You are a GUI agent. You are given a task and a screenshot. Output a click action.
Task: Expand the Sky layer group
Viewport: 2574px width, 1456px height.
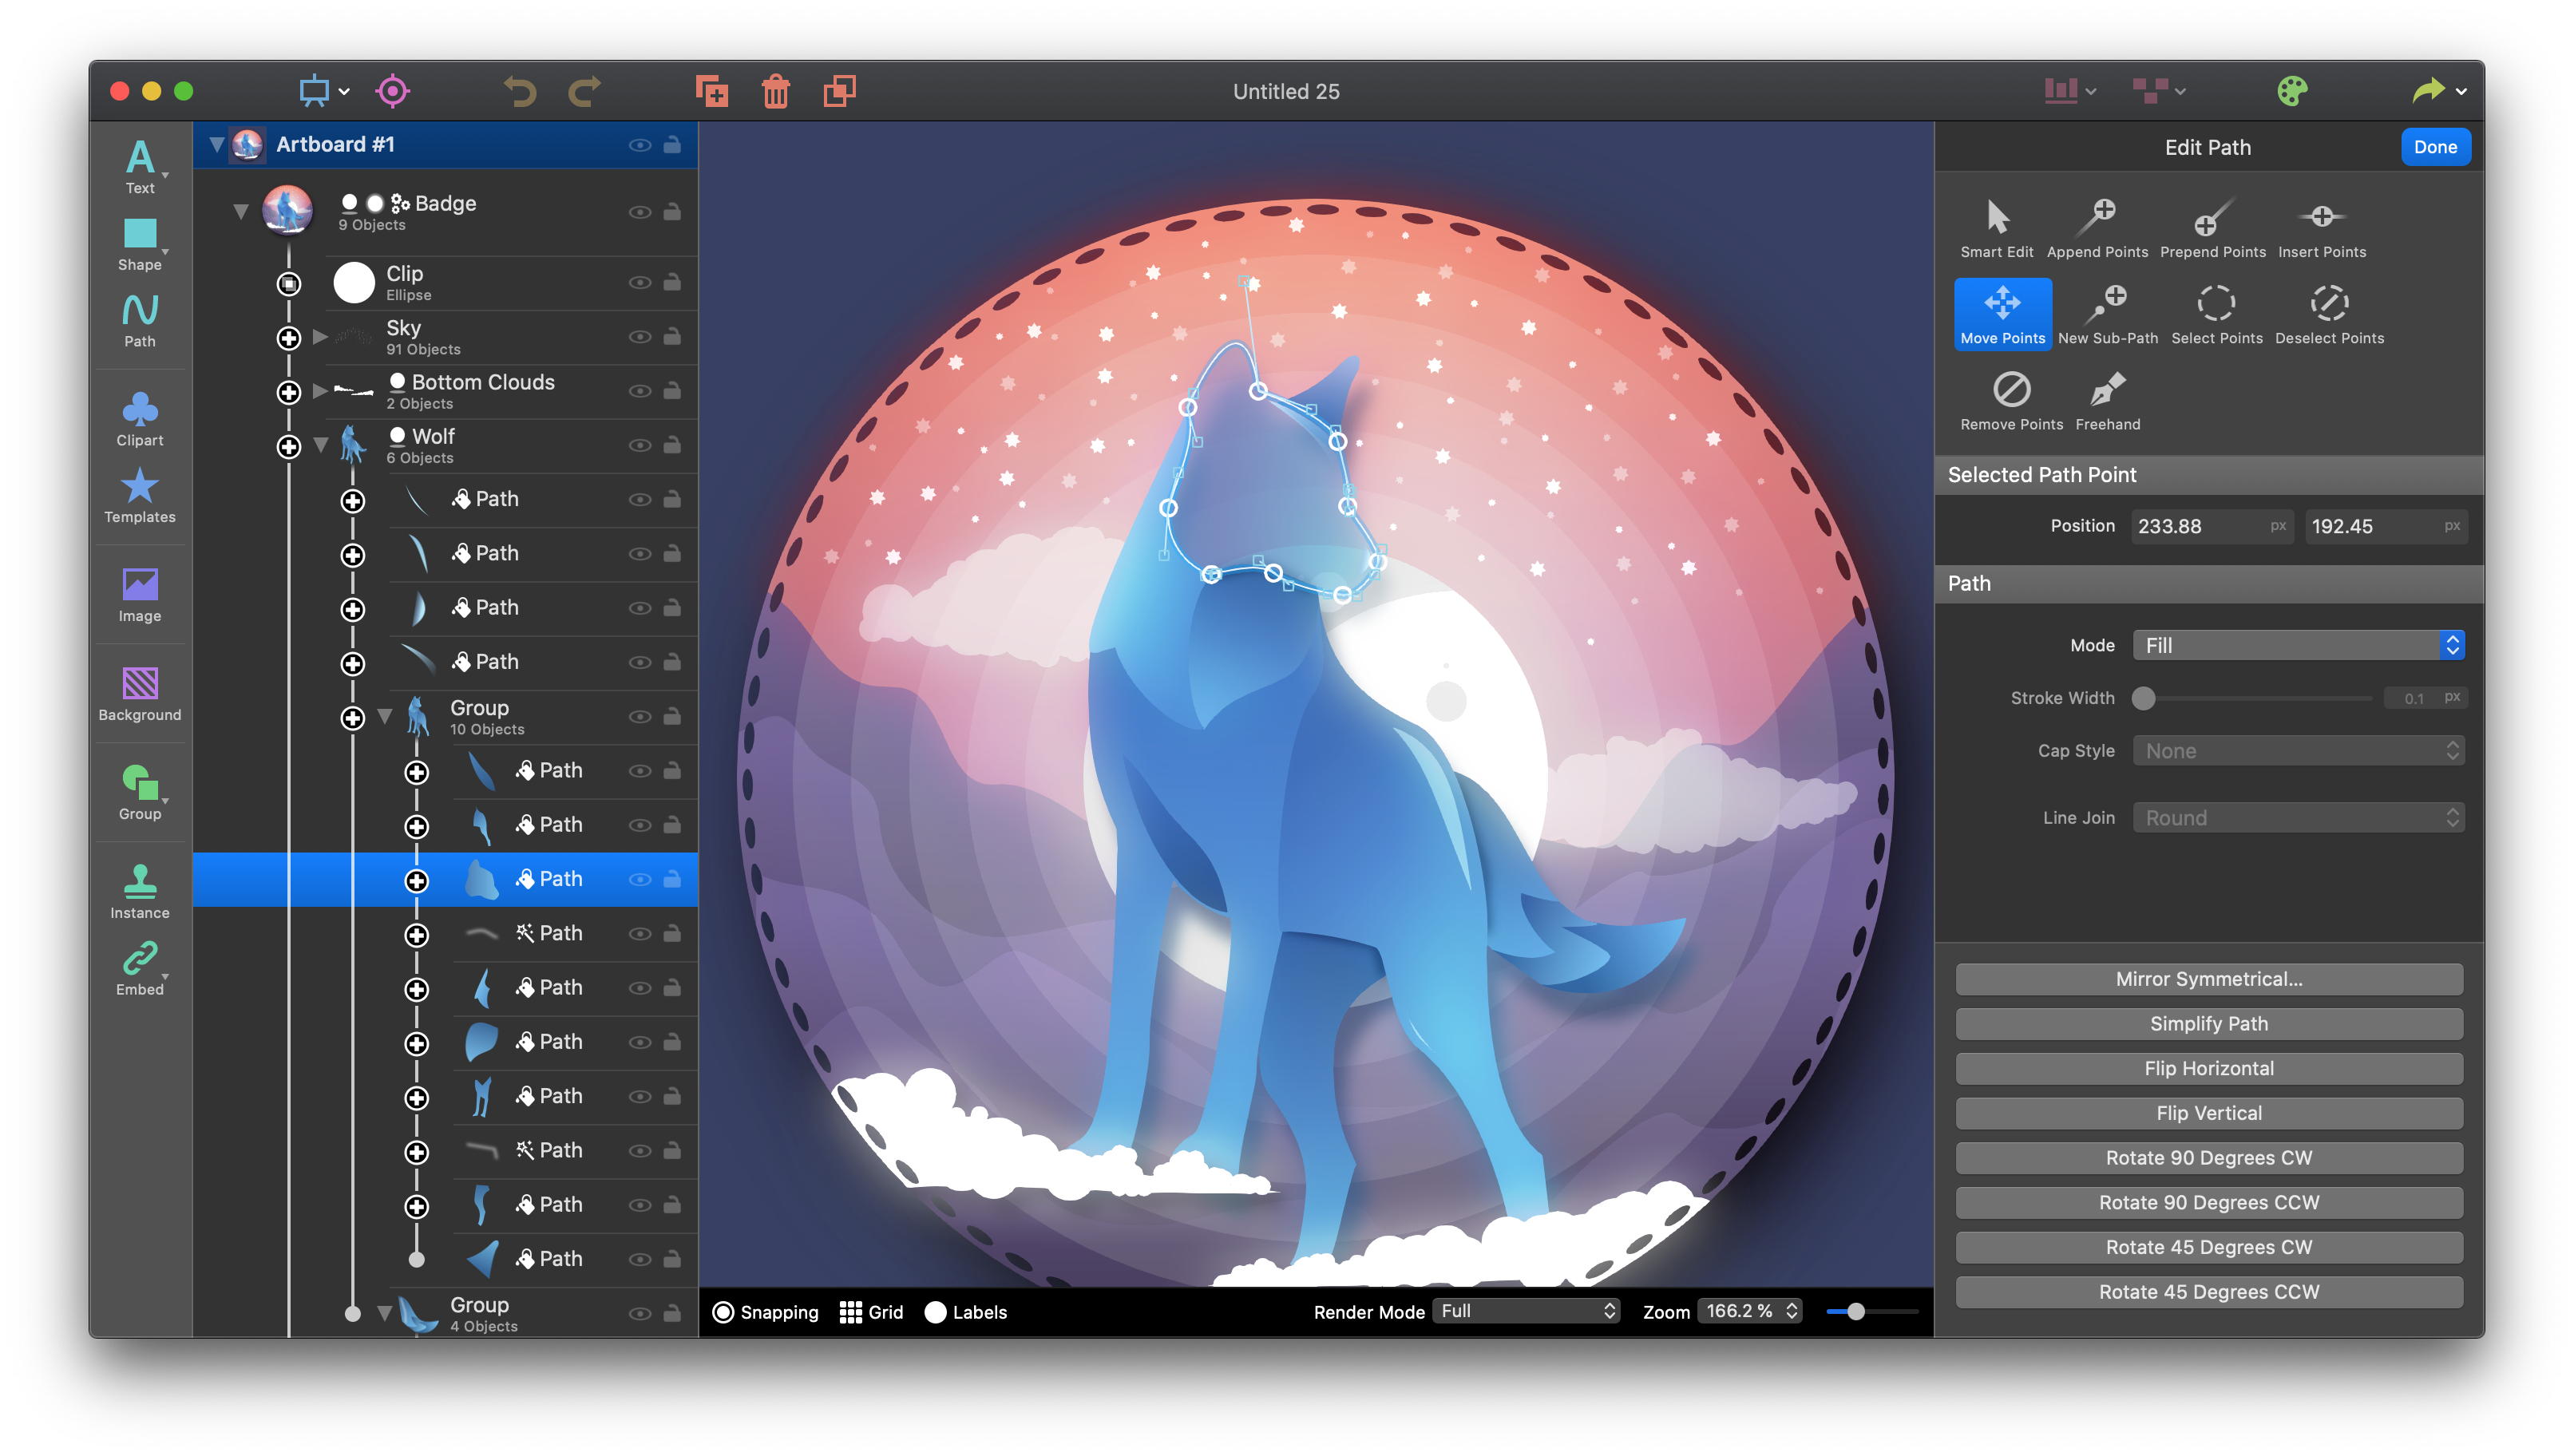pyautogui.click(x=320, y=336)
